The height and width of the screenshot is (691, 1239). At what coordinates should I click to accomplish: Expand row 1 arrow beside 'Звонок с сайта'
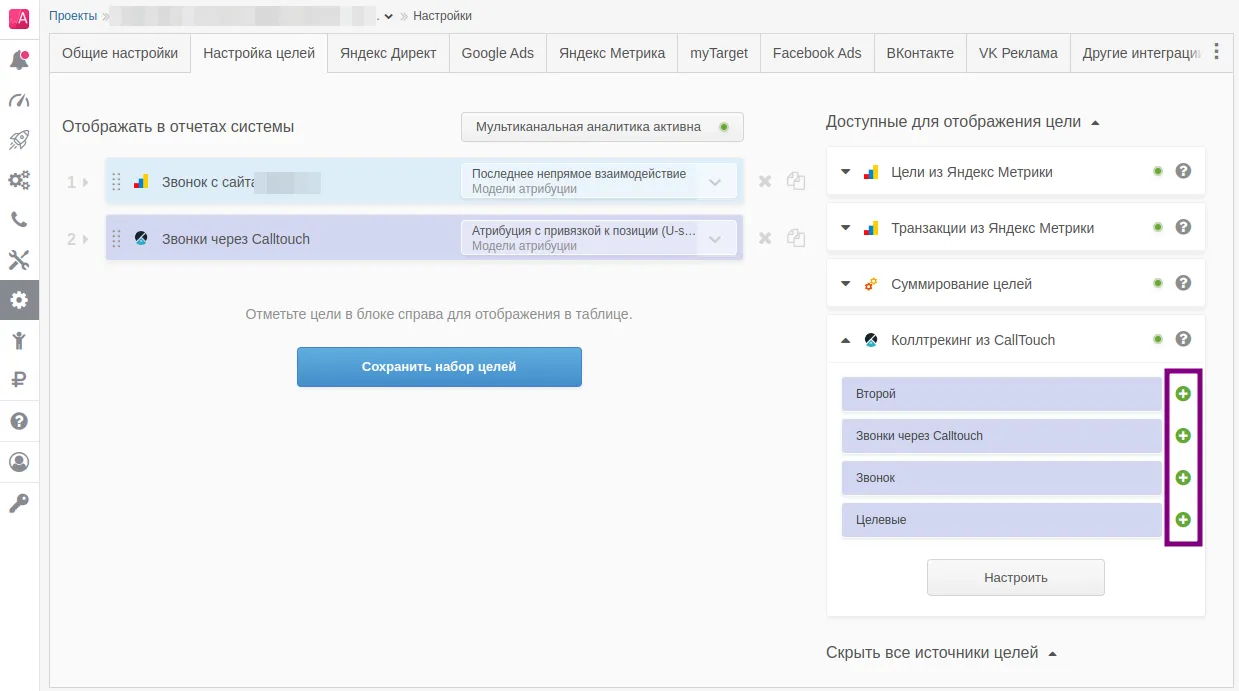[86, 182]
